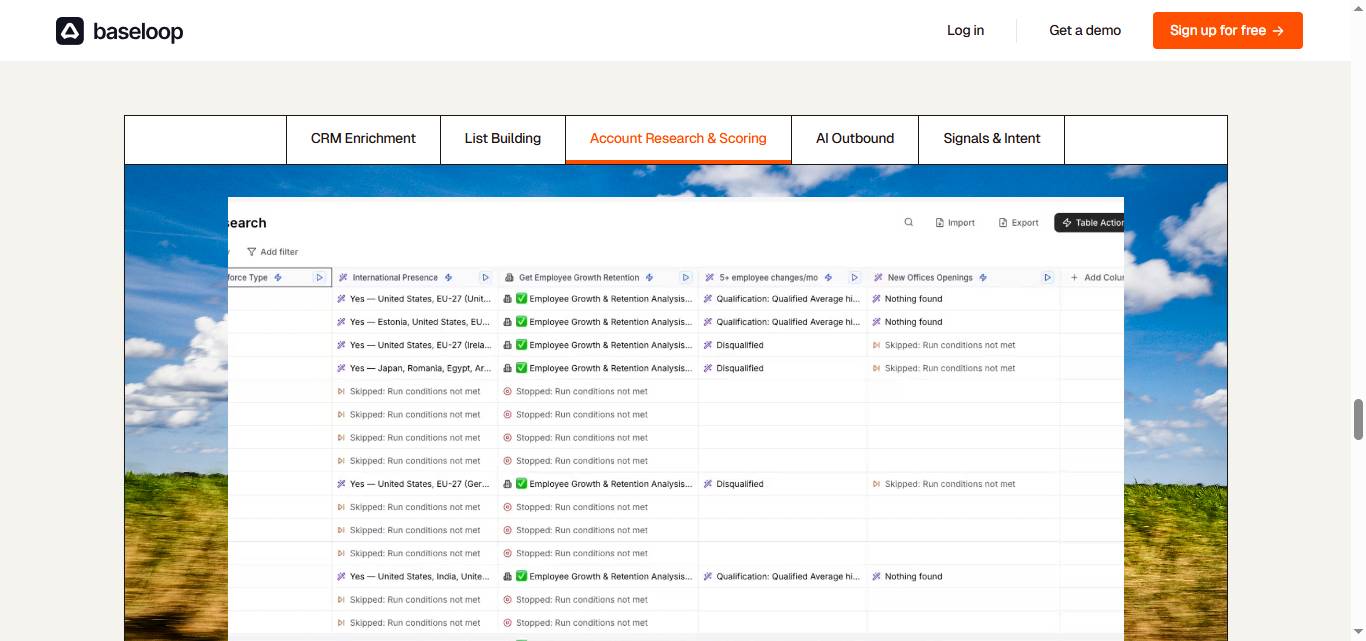Run the International Presence column

click(486, 277)
